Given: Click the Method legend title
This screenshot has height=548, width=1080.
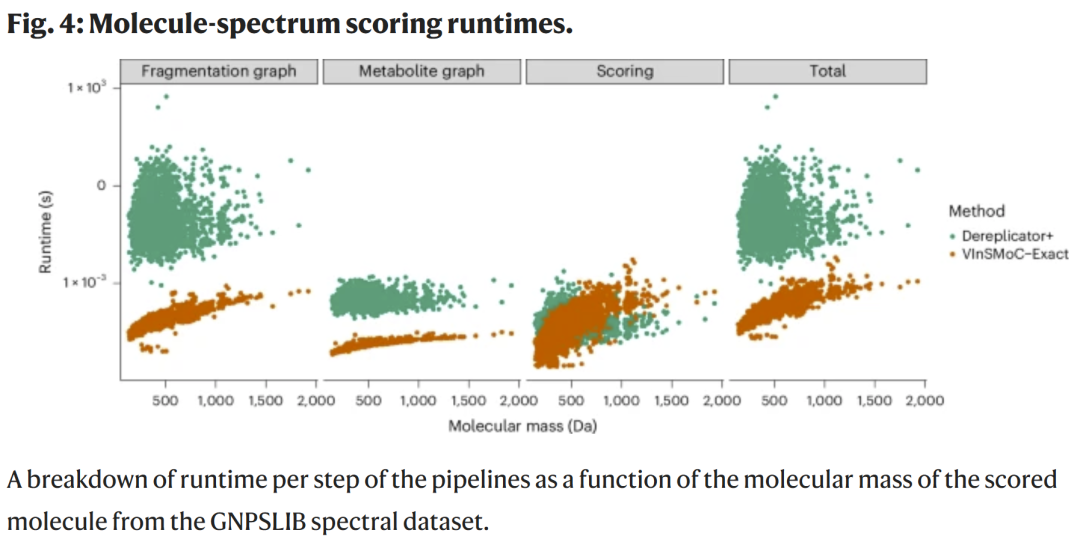Looking at the screenshot, I should pyautogui.click(x=976, y=211).
